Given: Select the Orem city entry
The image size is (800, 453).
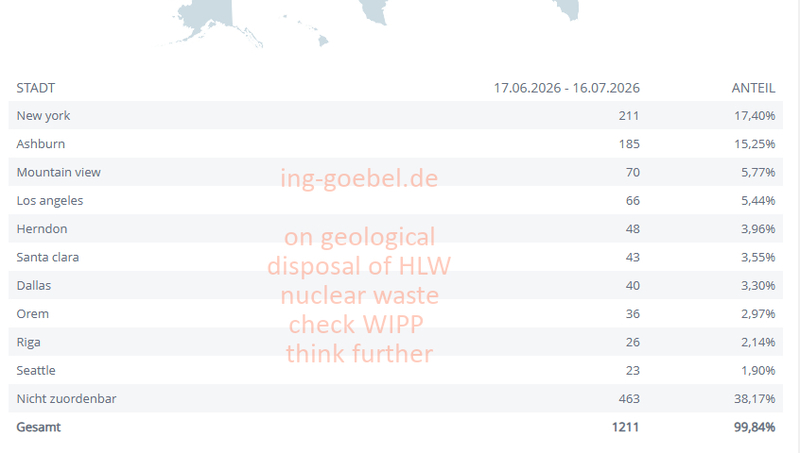Looking at the screenshot, I should point(395,314).
